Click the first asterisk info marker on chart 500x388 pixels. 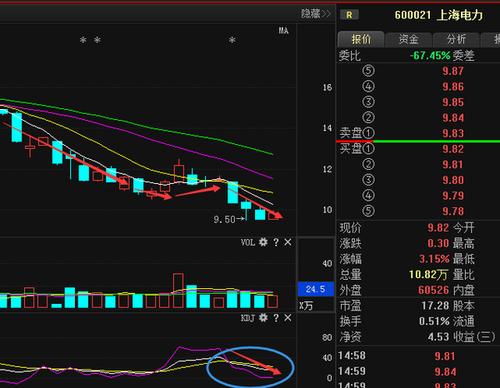[x=83, y=40]
